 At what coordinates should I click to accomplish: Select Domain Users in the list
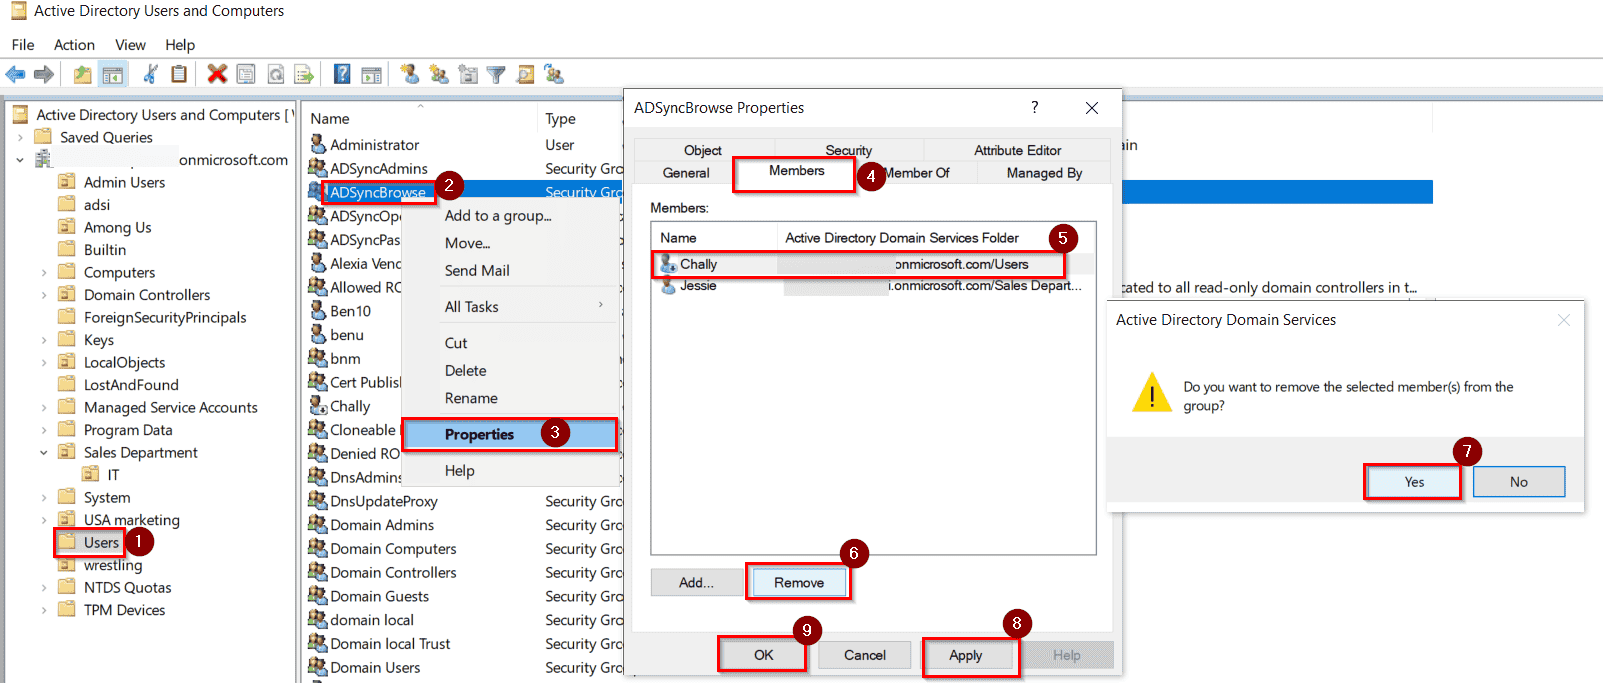click(375, 667)
